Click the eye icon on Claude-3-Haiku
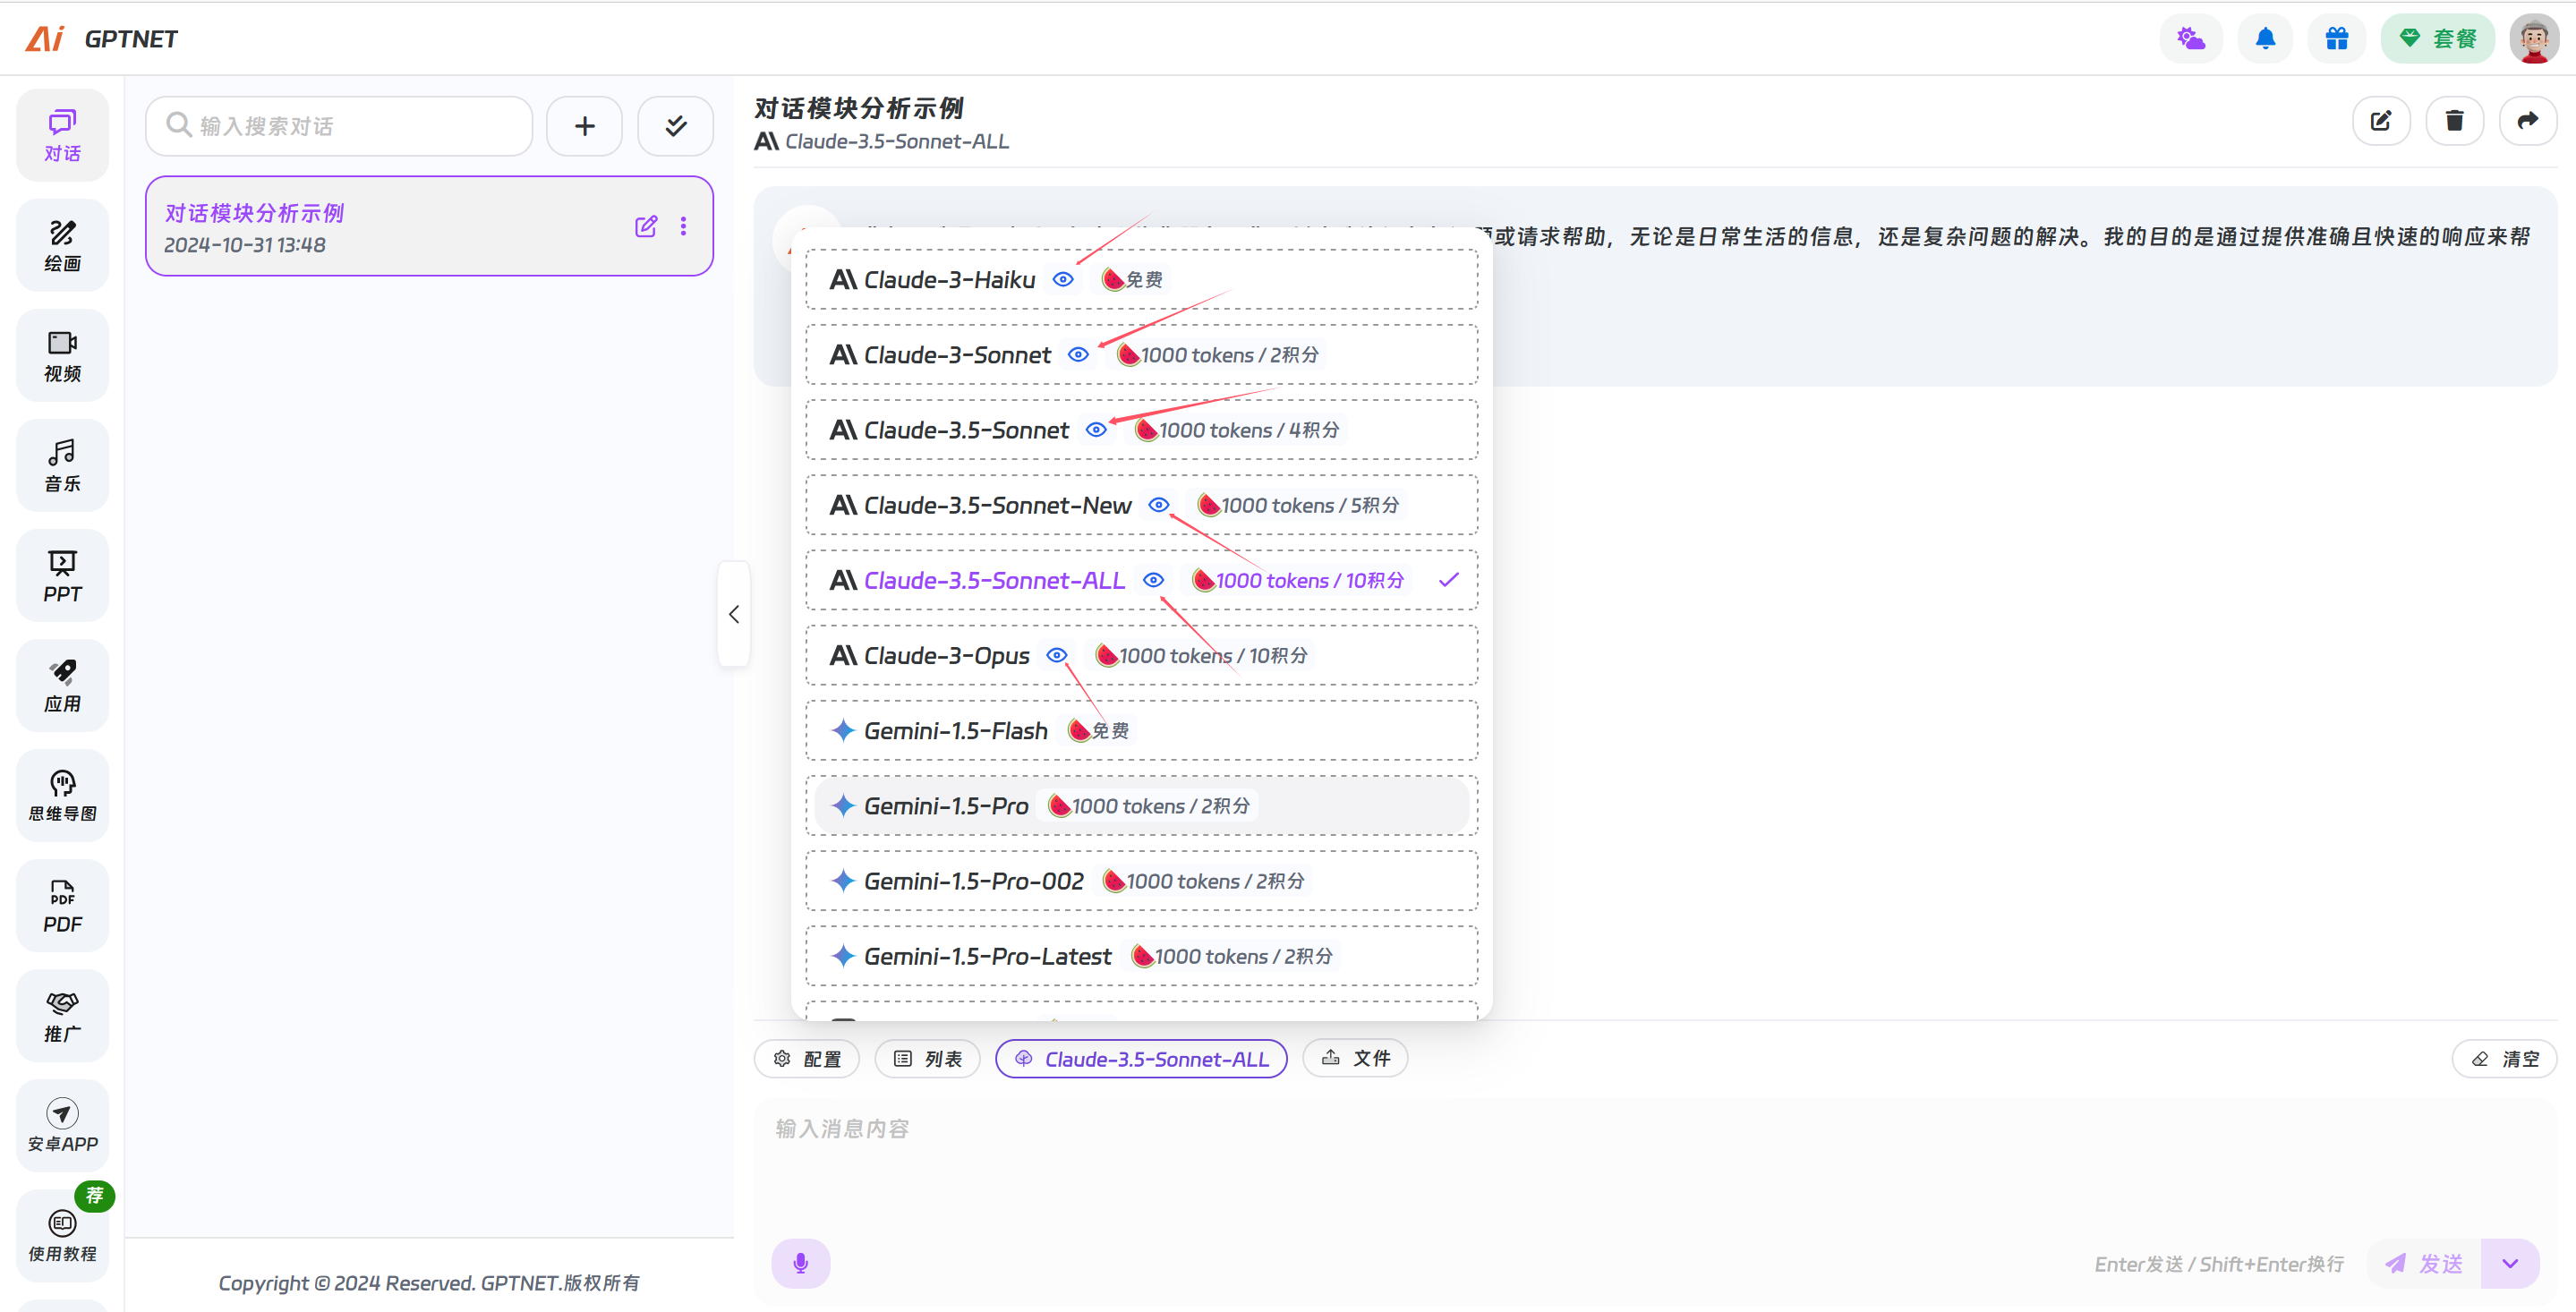This screenshot has width=2576, height=1312. click(1063, 280)
